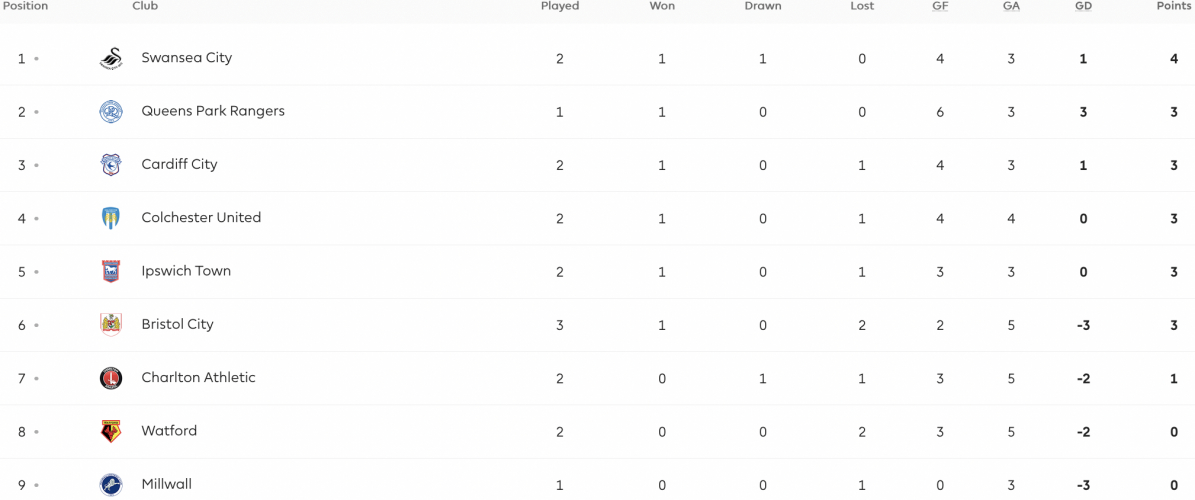Click the Watford club badge icon
The height and width of the screenshot is (500, 1195).
pyautogui.click(x=111, y=431)
